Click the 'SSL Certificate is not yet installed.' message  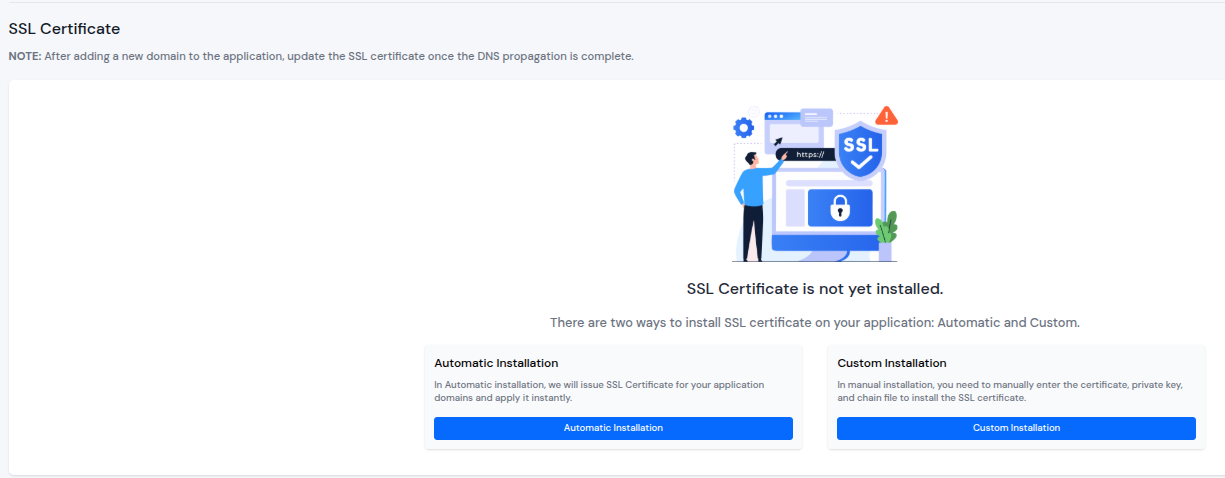click(815, 289)
